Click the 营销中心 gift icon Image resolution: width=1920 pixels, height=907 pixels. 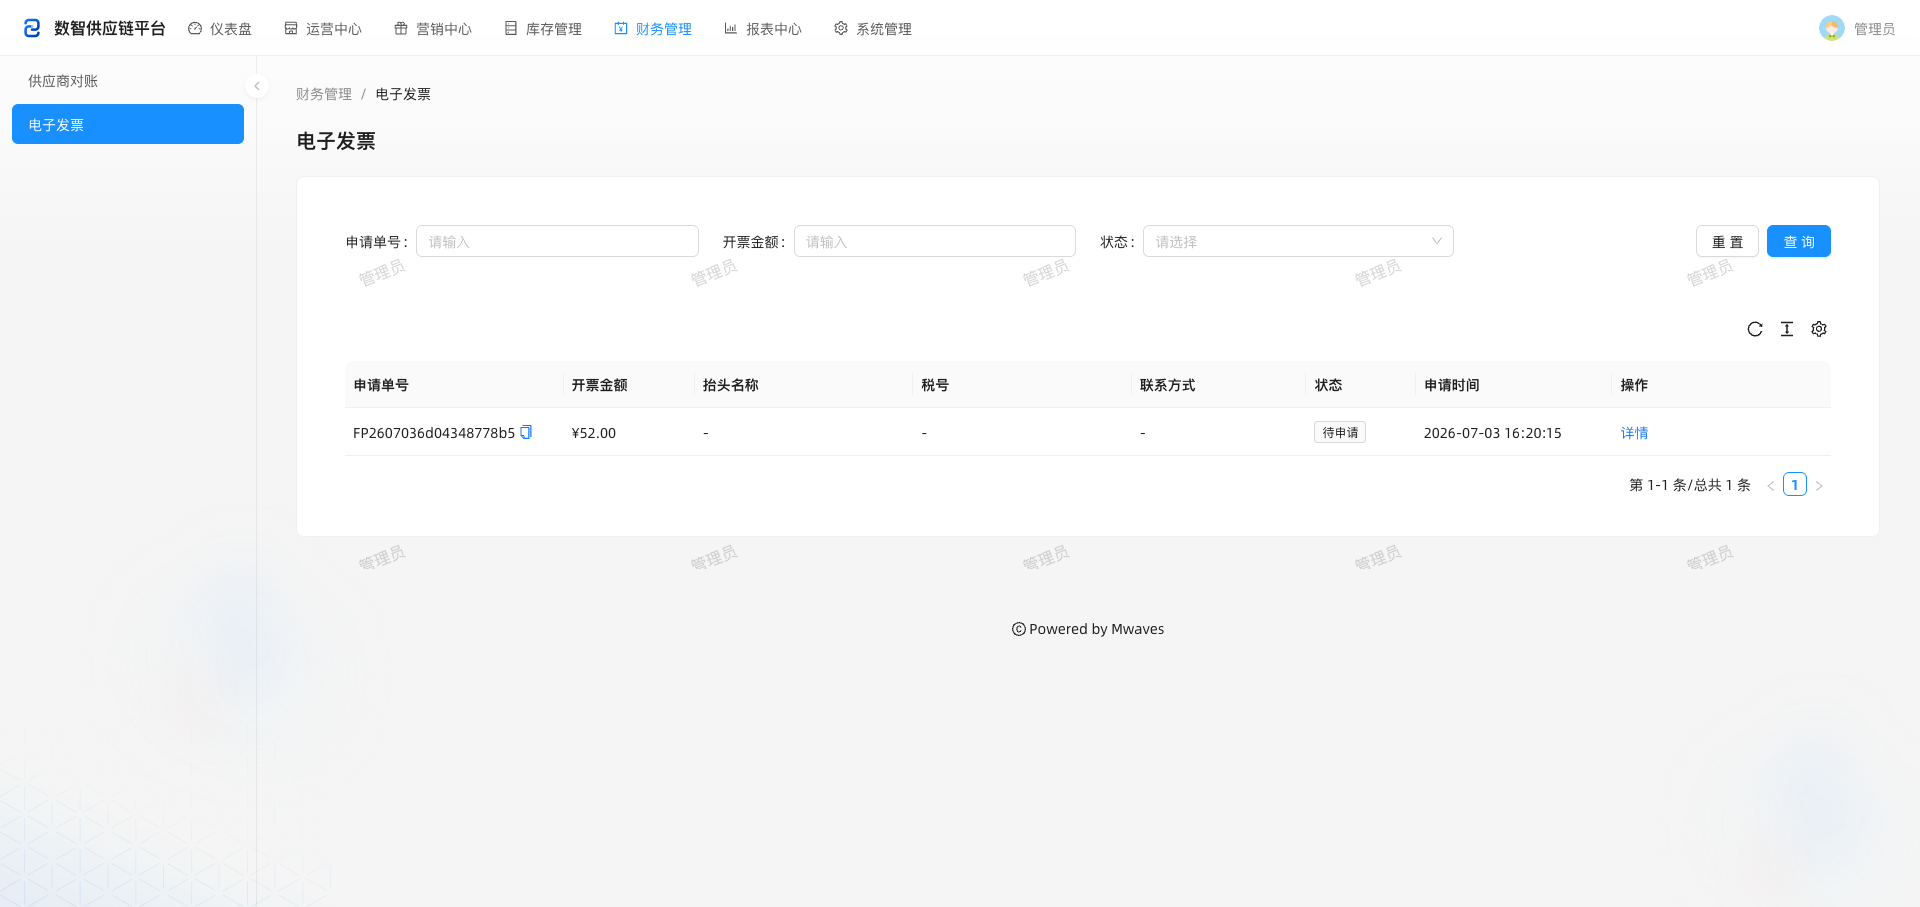(x=401, y=29)
